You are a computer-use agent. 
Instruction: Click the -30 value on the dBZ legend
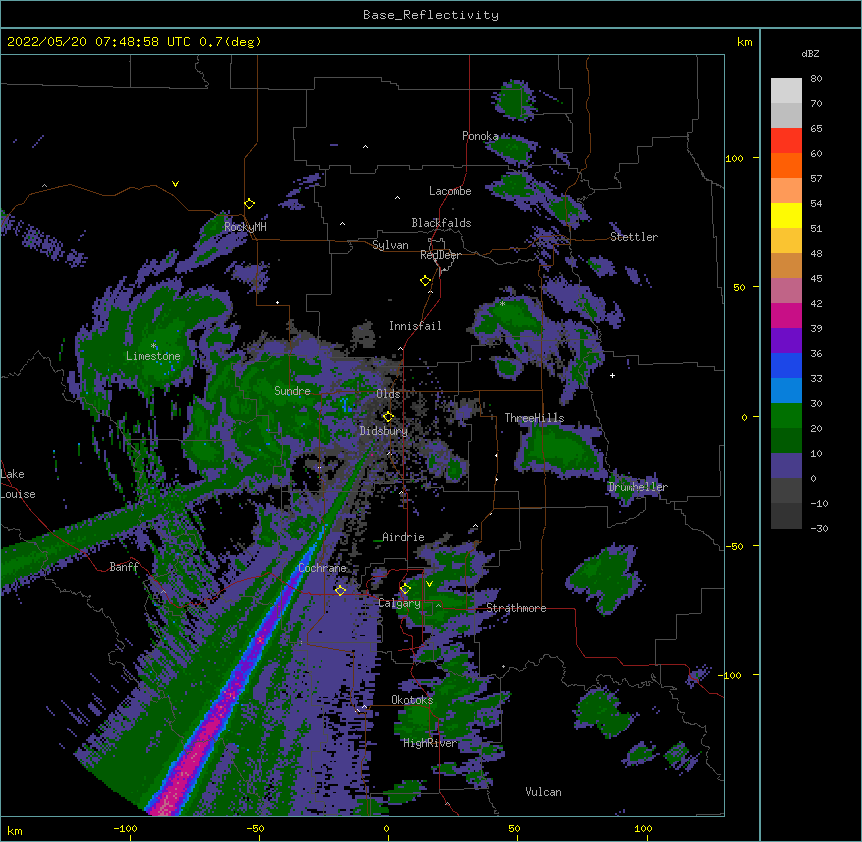tap(819, 528)
